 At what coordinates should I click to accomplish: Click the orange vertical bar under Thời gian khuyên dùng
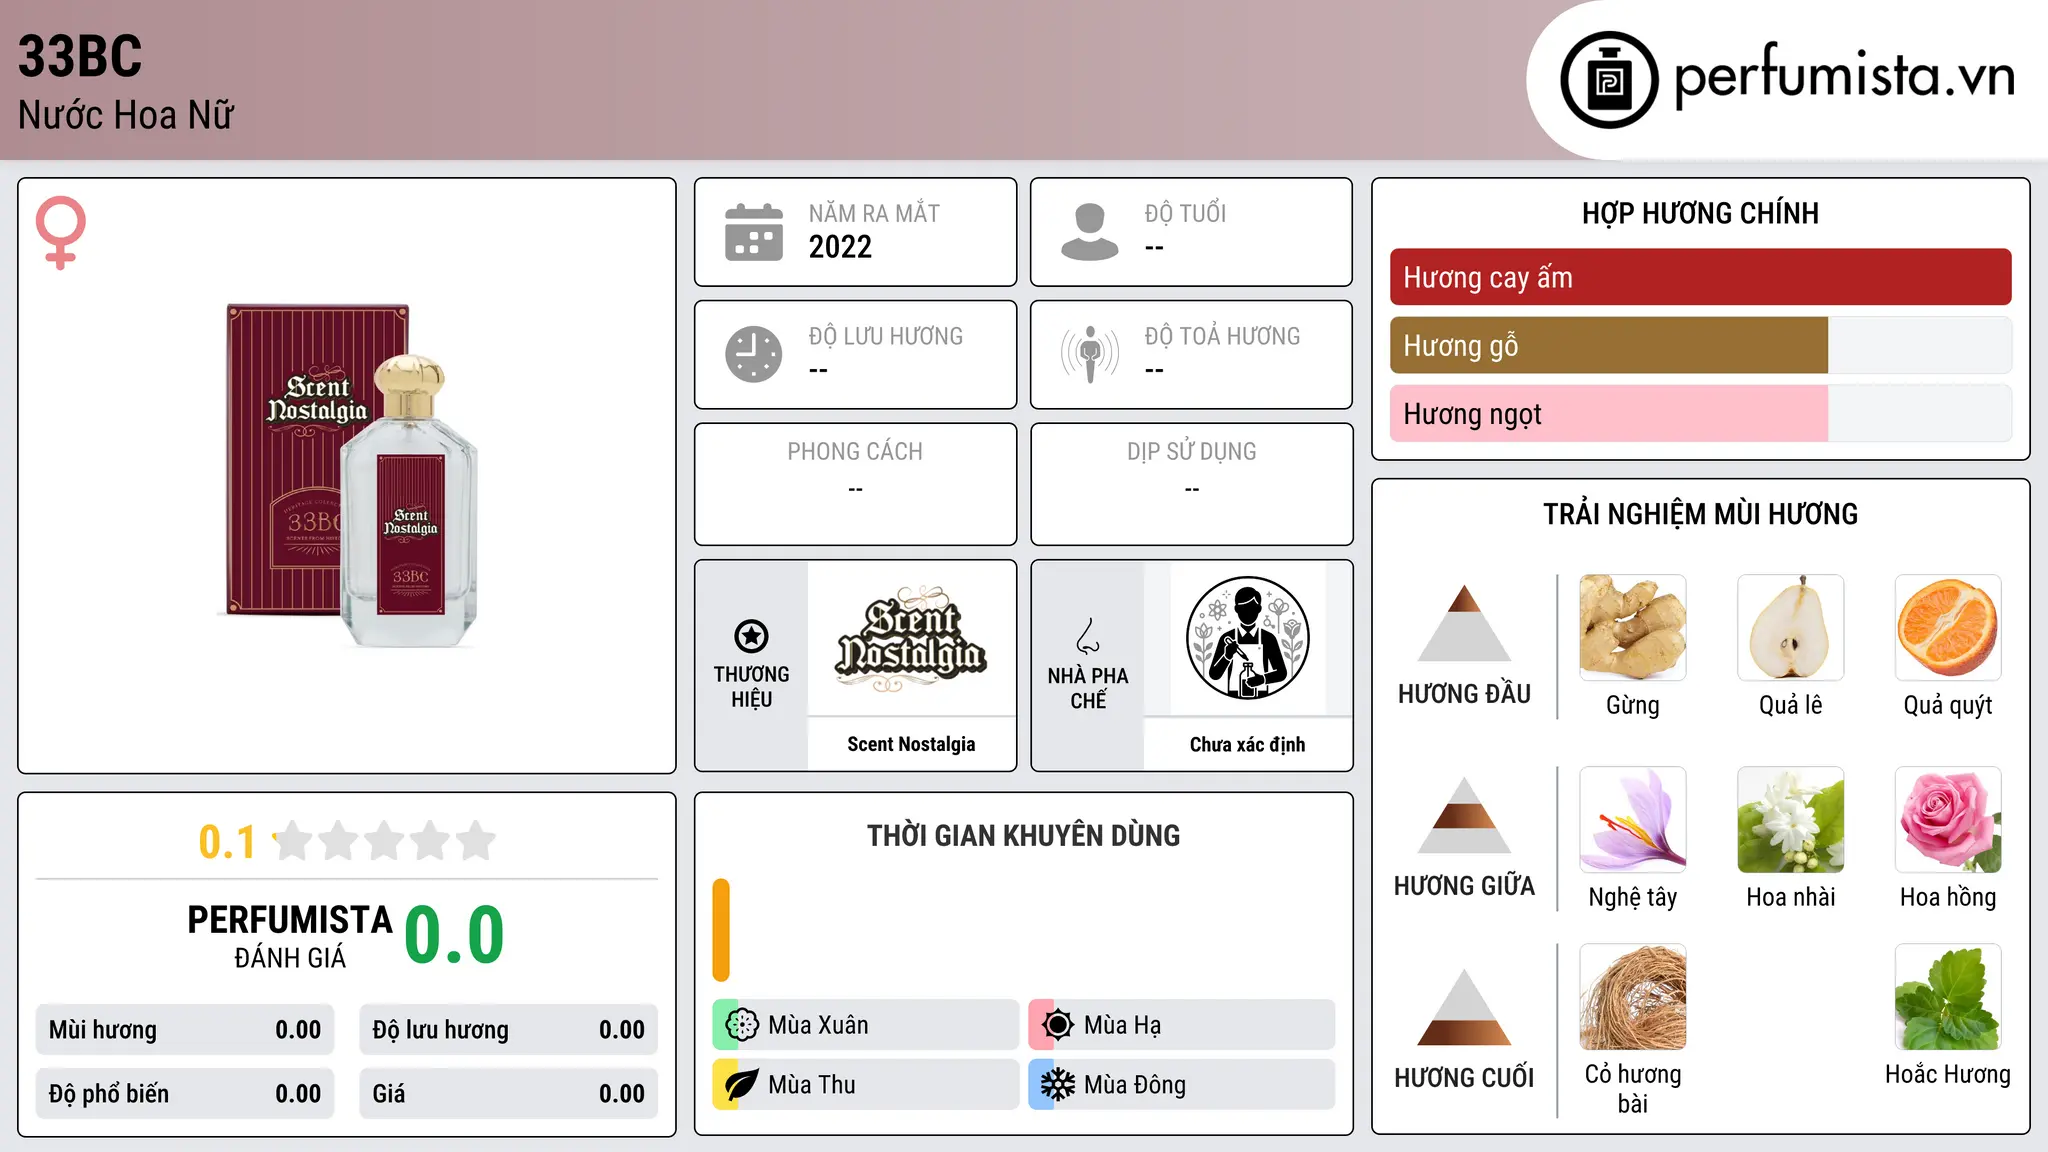point(721,930)
